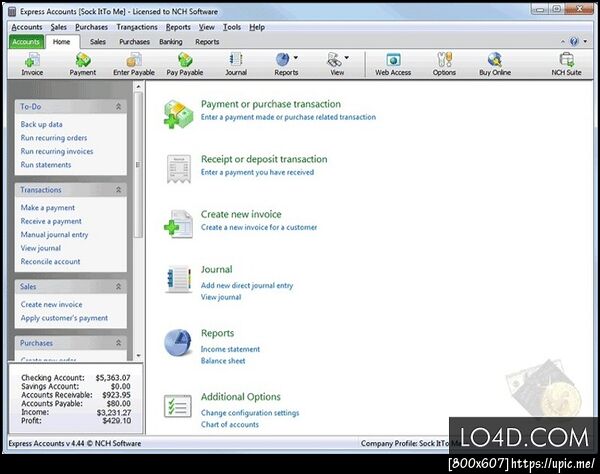Click the blue pie chart Reports icon

click(x=178, y=343)
